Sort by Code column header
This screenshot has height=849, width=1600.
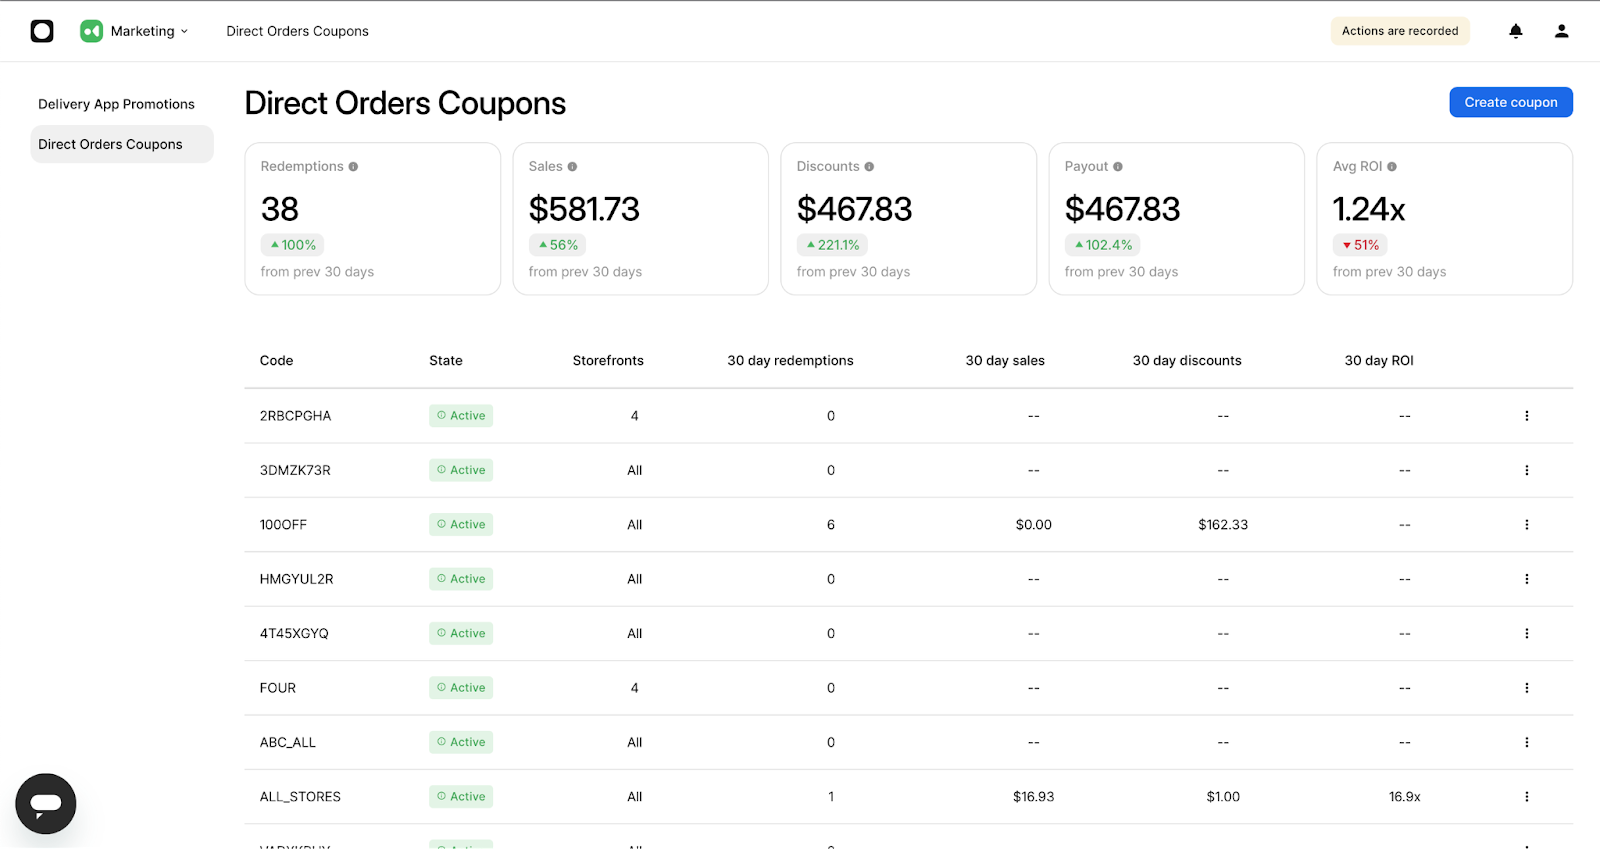tap(276, 361)
